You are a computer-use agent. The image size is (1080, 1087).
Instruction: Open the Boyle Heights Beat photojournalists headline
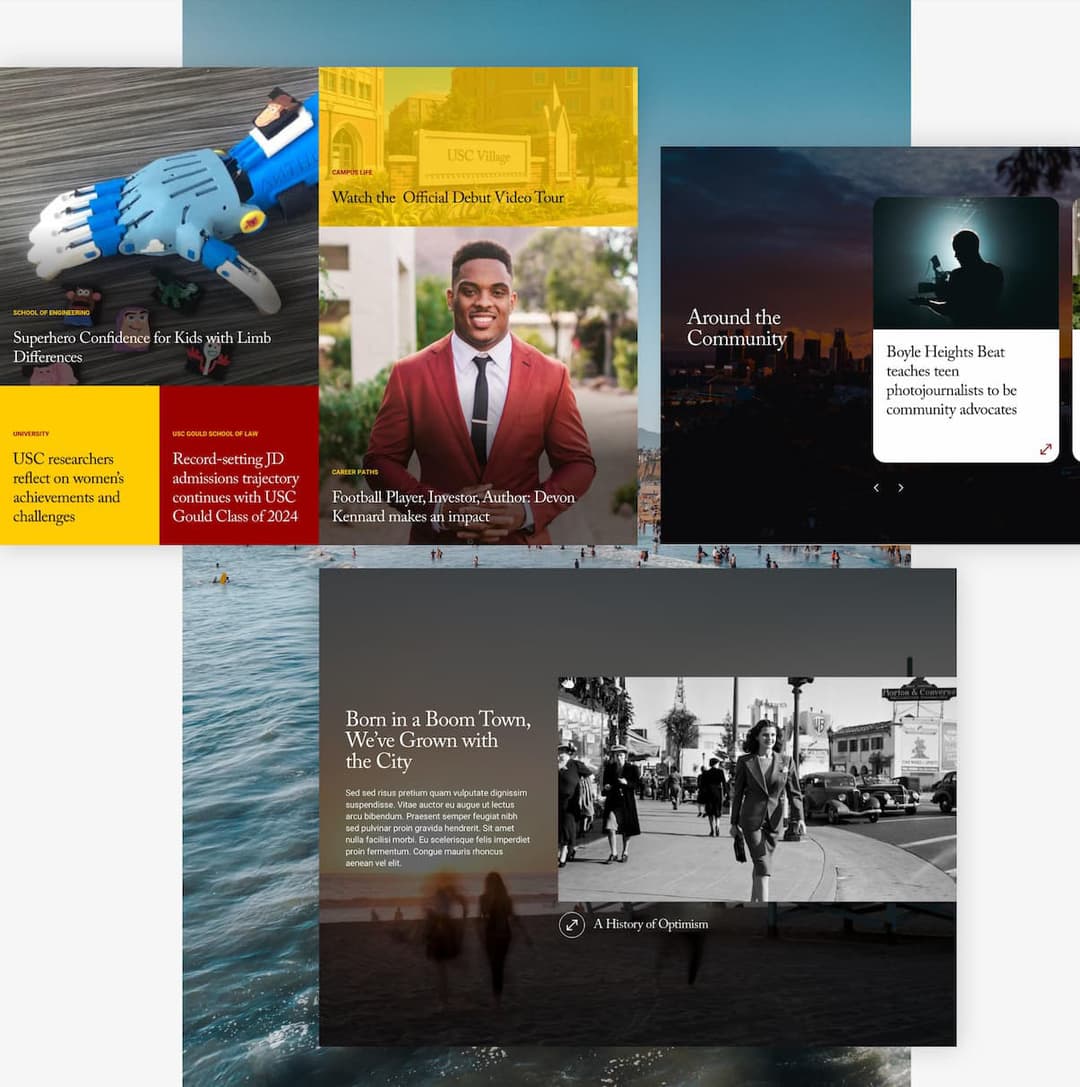pos(951,380)
